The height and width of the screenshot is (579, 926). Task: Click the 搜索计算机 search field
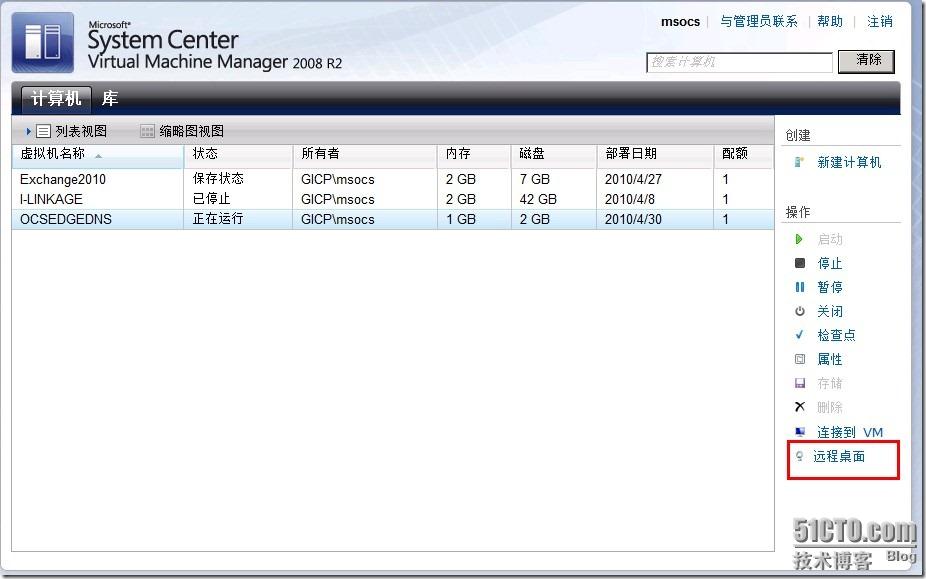[x=739, y=62]
